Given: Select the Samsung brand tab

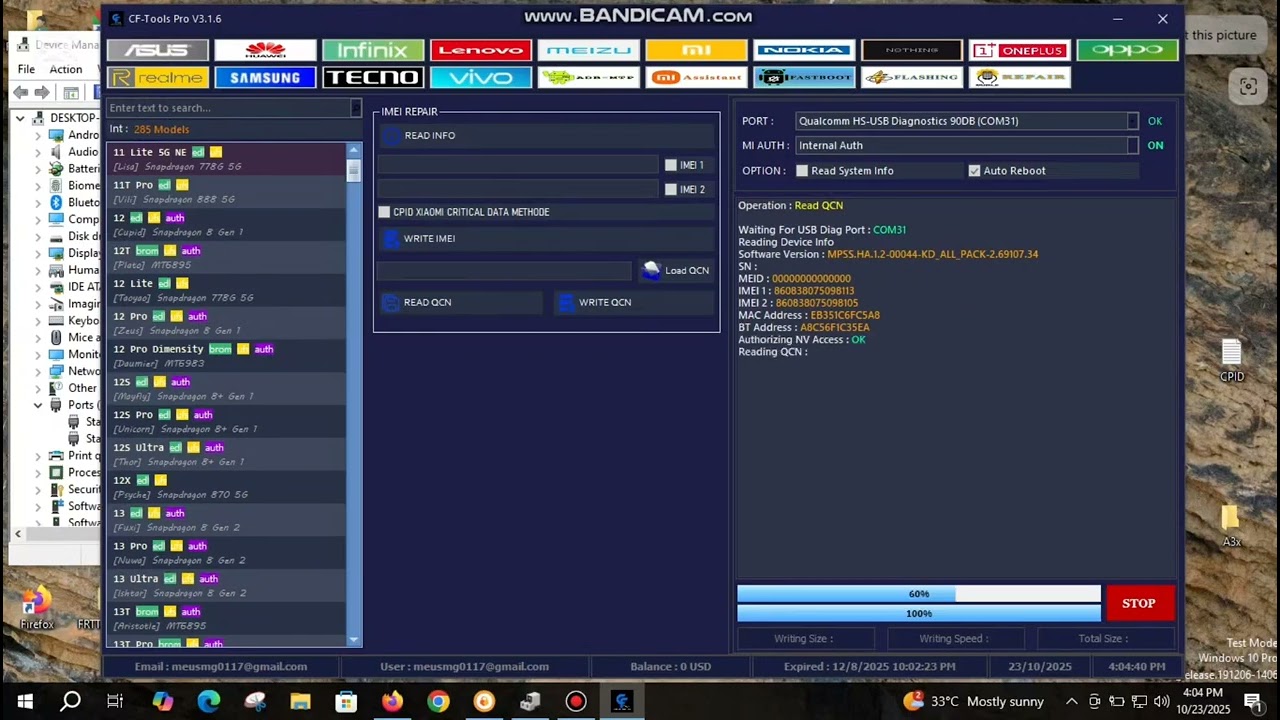Looking at the screenshot, I should (265, 77).
